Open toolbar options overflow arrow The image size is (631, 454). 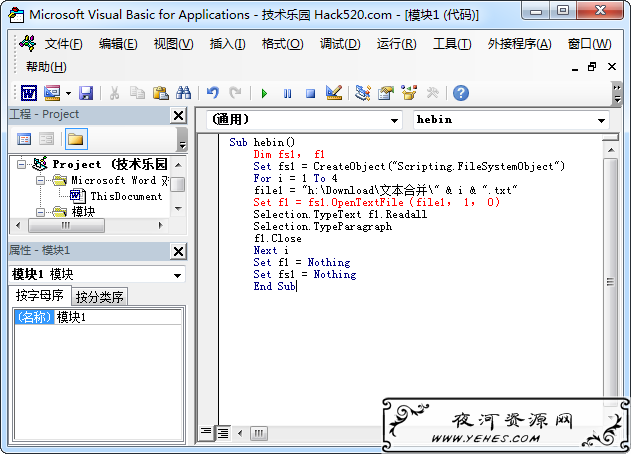click(617, 93)
